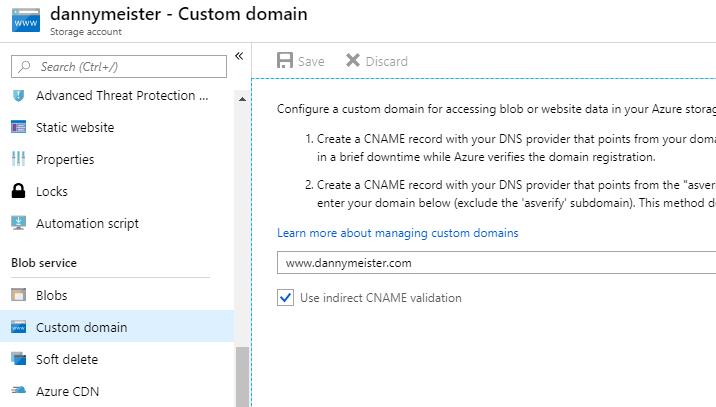Click the Properties bars icon
The image size is (716, 407).
coord(18,159)
